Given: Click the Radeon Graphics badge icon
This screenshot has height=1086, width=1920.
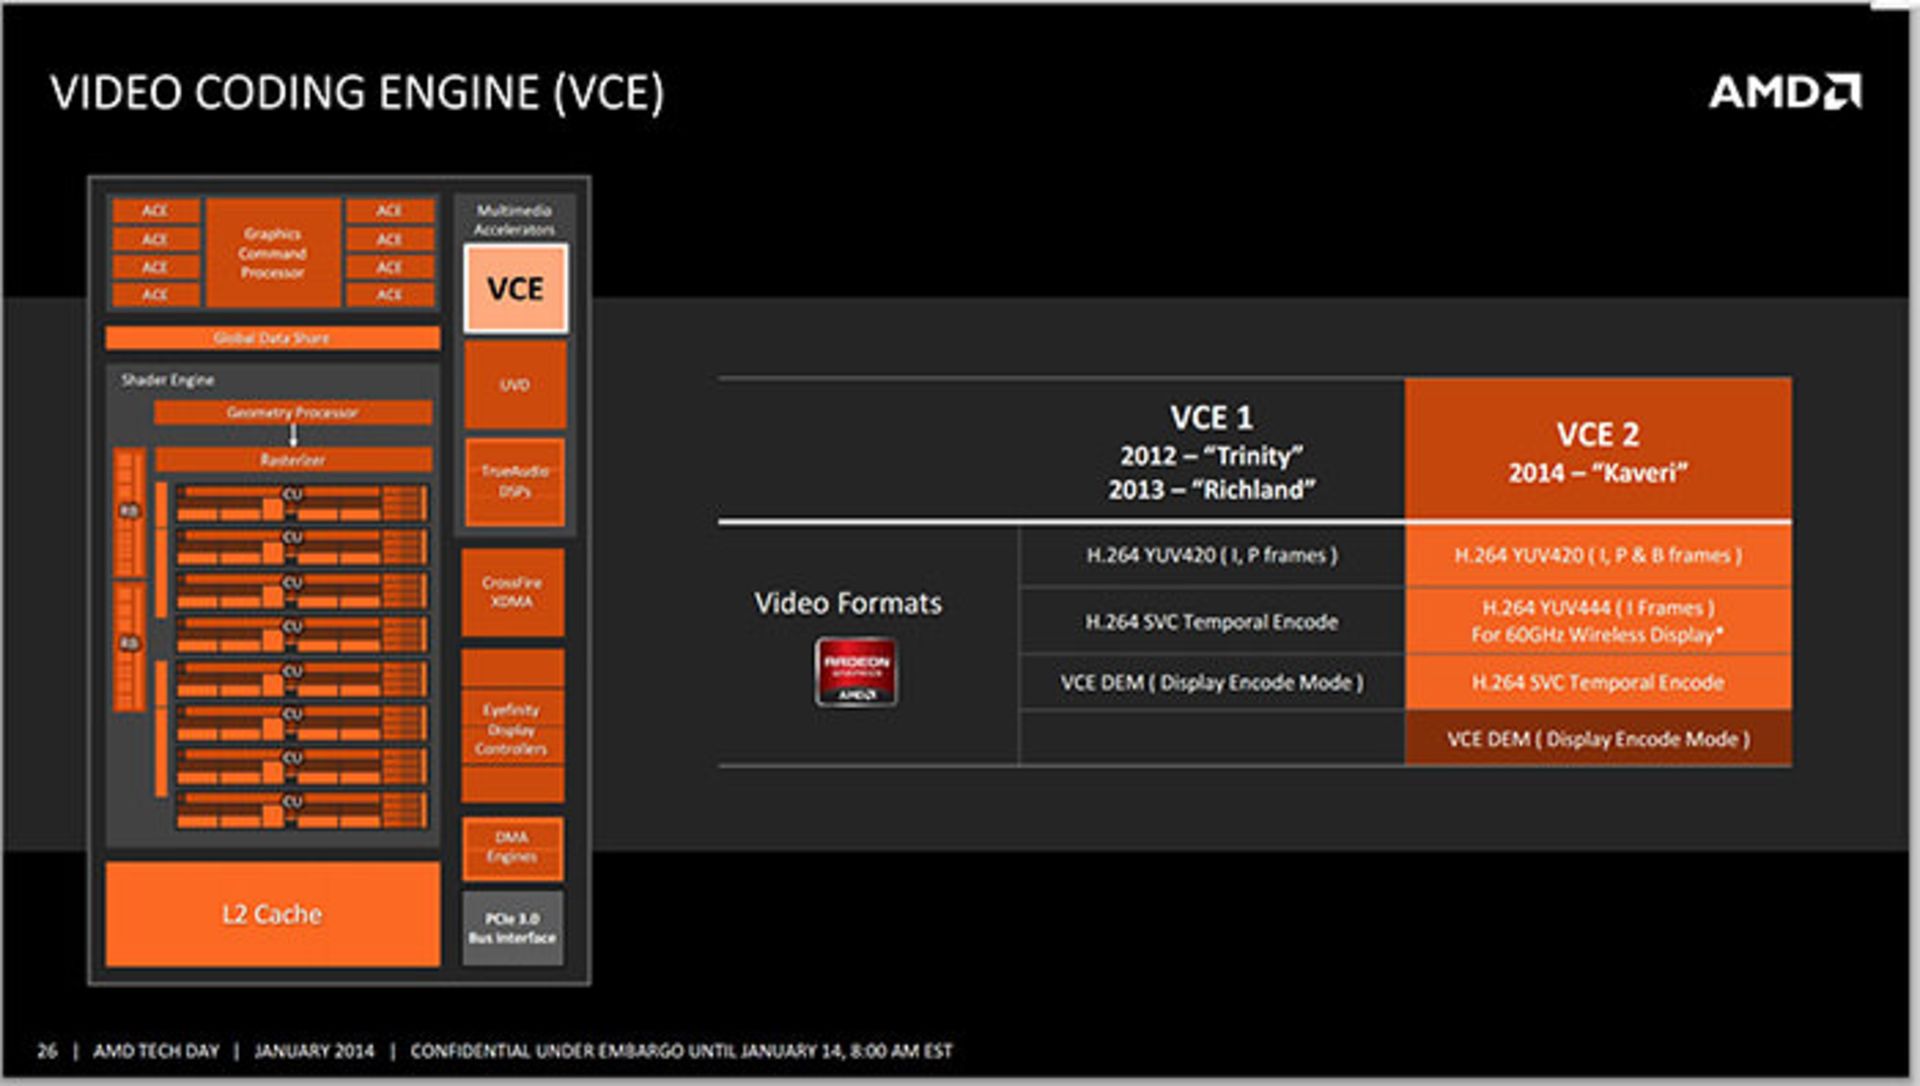Looking at the screenshot, I should 855,672.
